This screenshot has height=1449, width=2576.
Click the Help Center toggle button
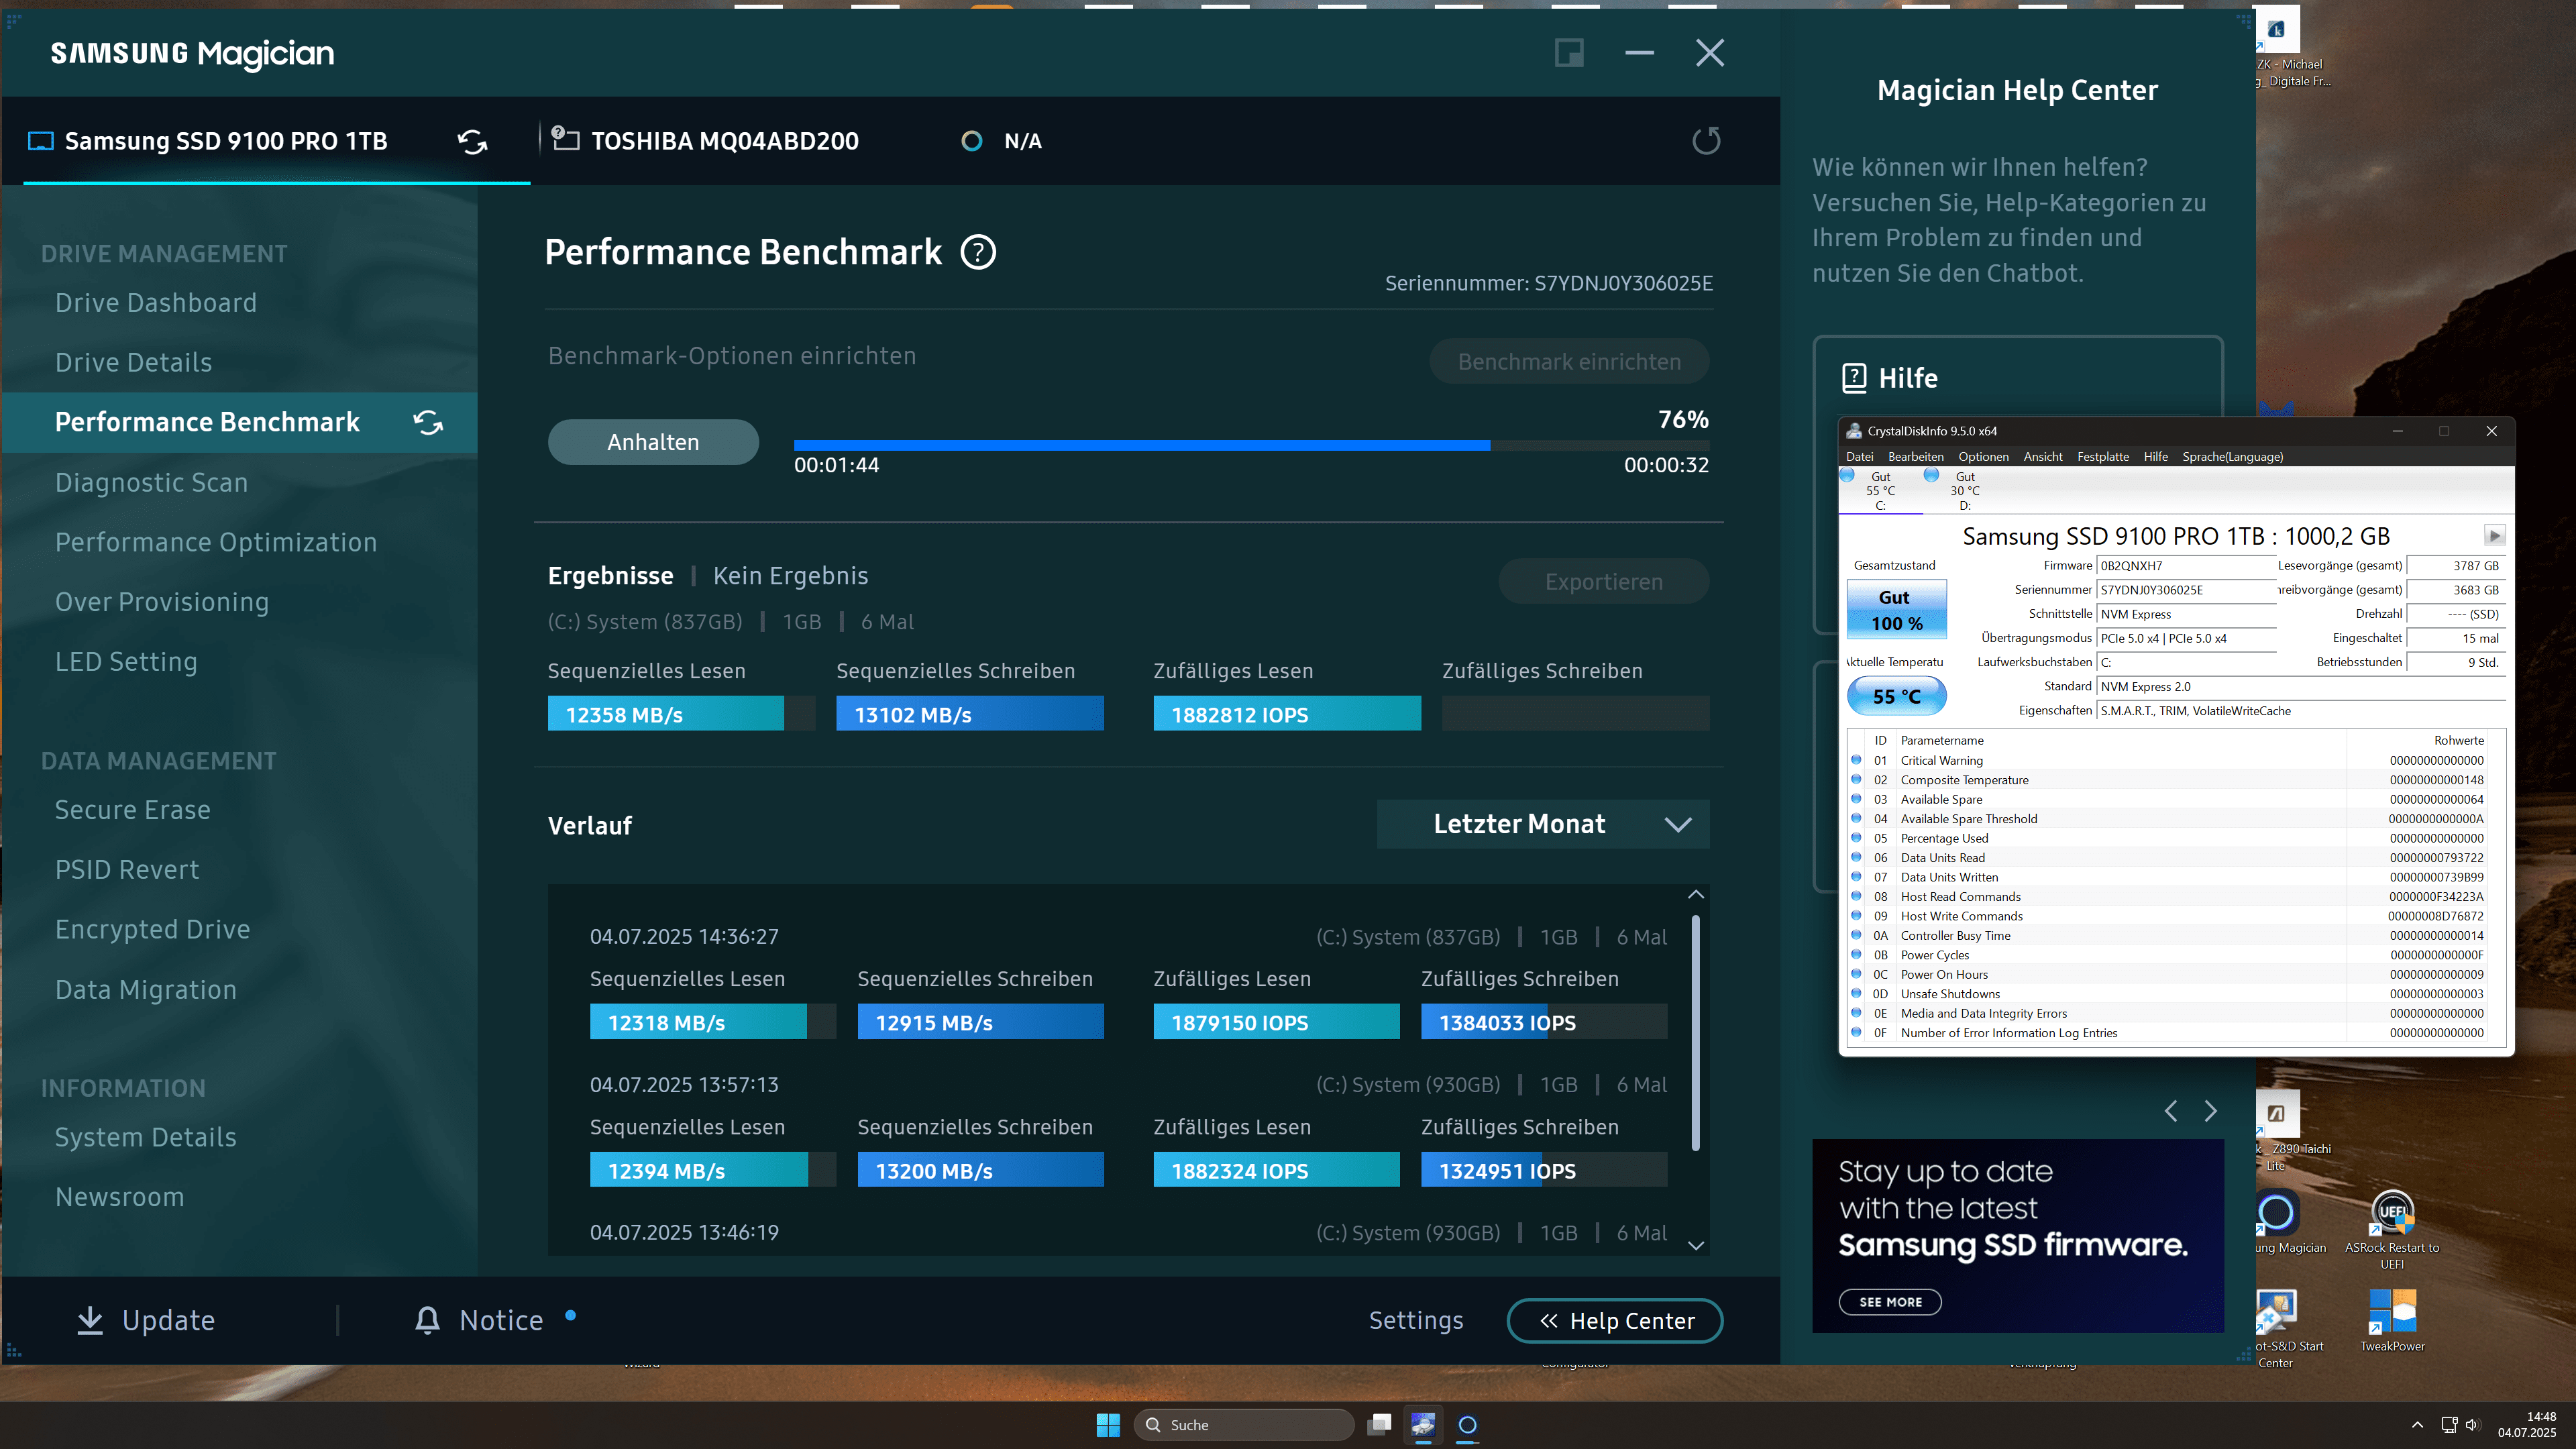click(x=1615, y=1320)
